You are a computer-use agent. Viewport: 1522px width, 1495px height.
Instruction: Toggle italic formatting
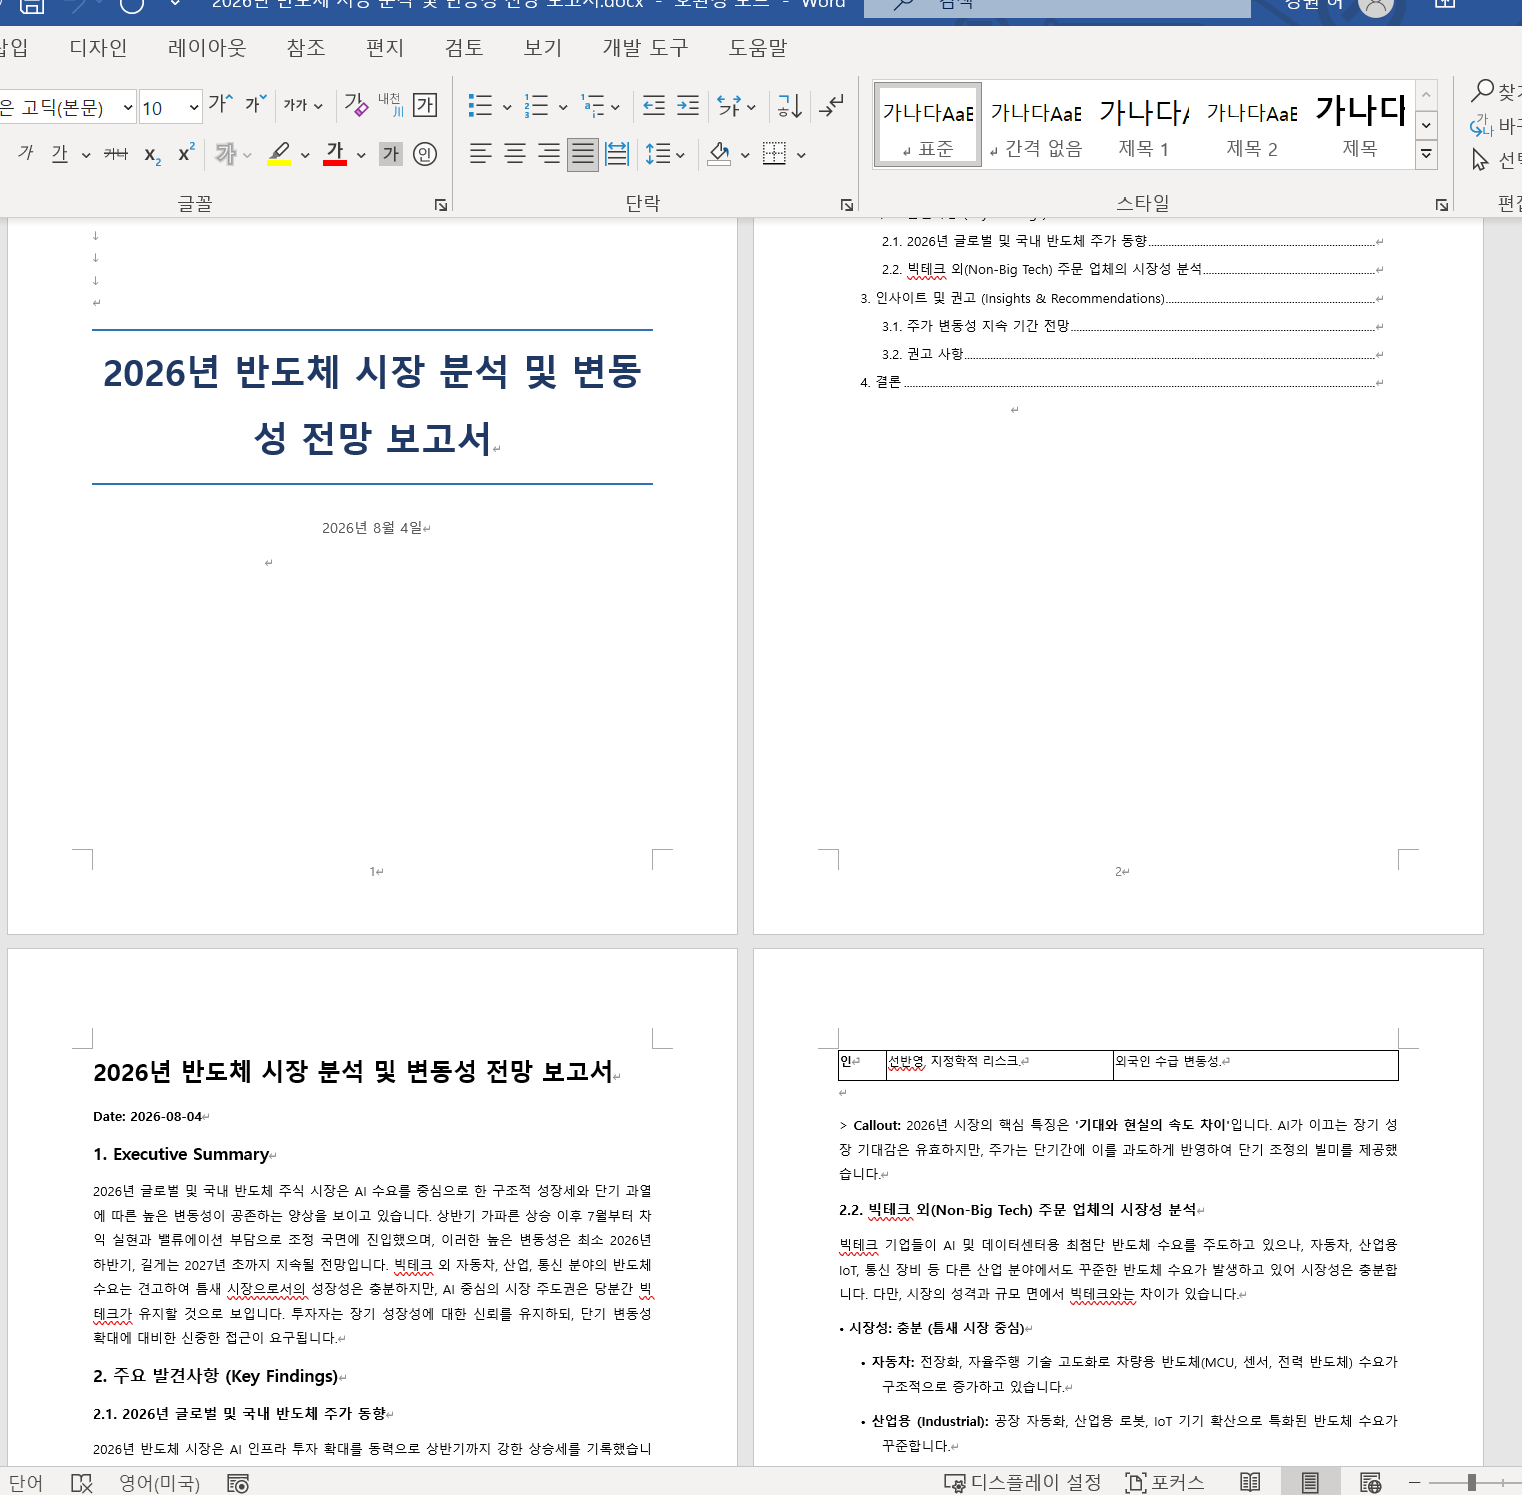[x=26, y=154]
